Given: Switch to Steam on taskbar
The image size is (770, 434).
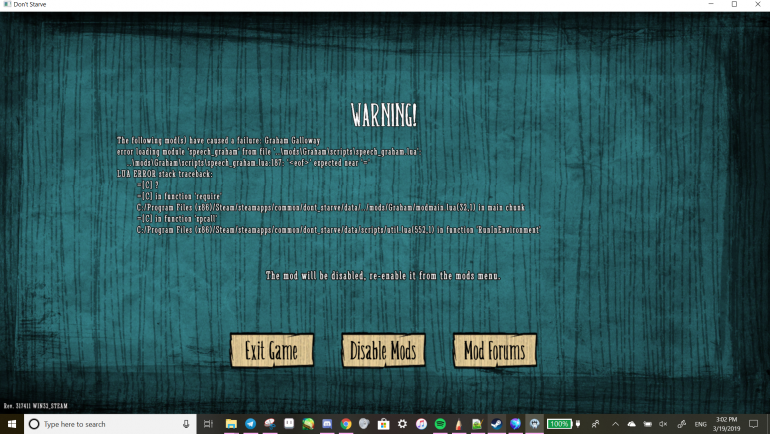Looking at the screenshot, I should (x=496, y=424).
